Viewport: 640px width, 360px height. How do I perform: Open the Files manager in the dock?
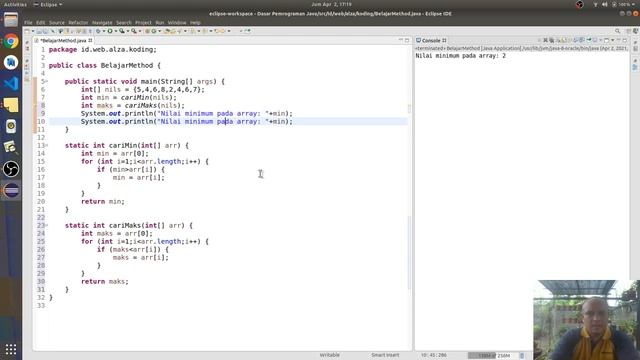tap(11, 20)
